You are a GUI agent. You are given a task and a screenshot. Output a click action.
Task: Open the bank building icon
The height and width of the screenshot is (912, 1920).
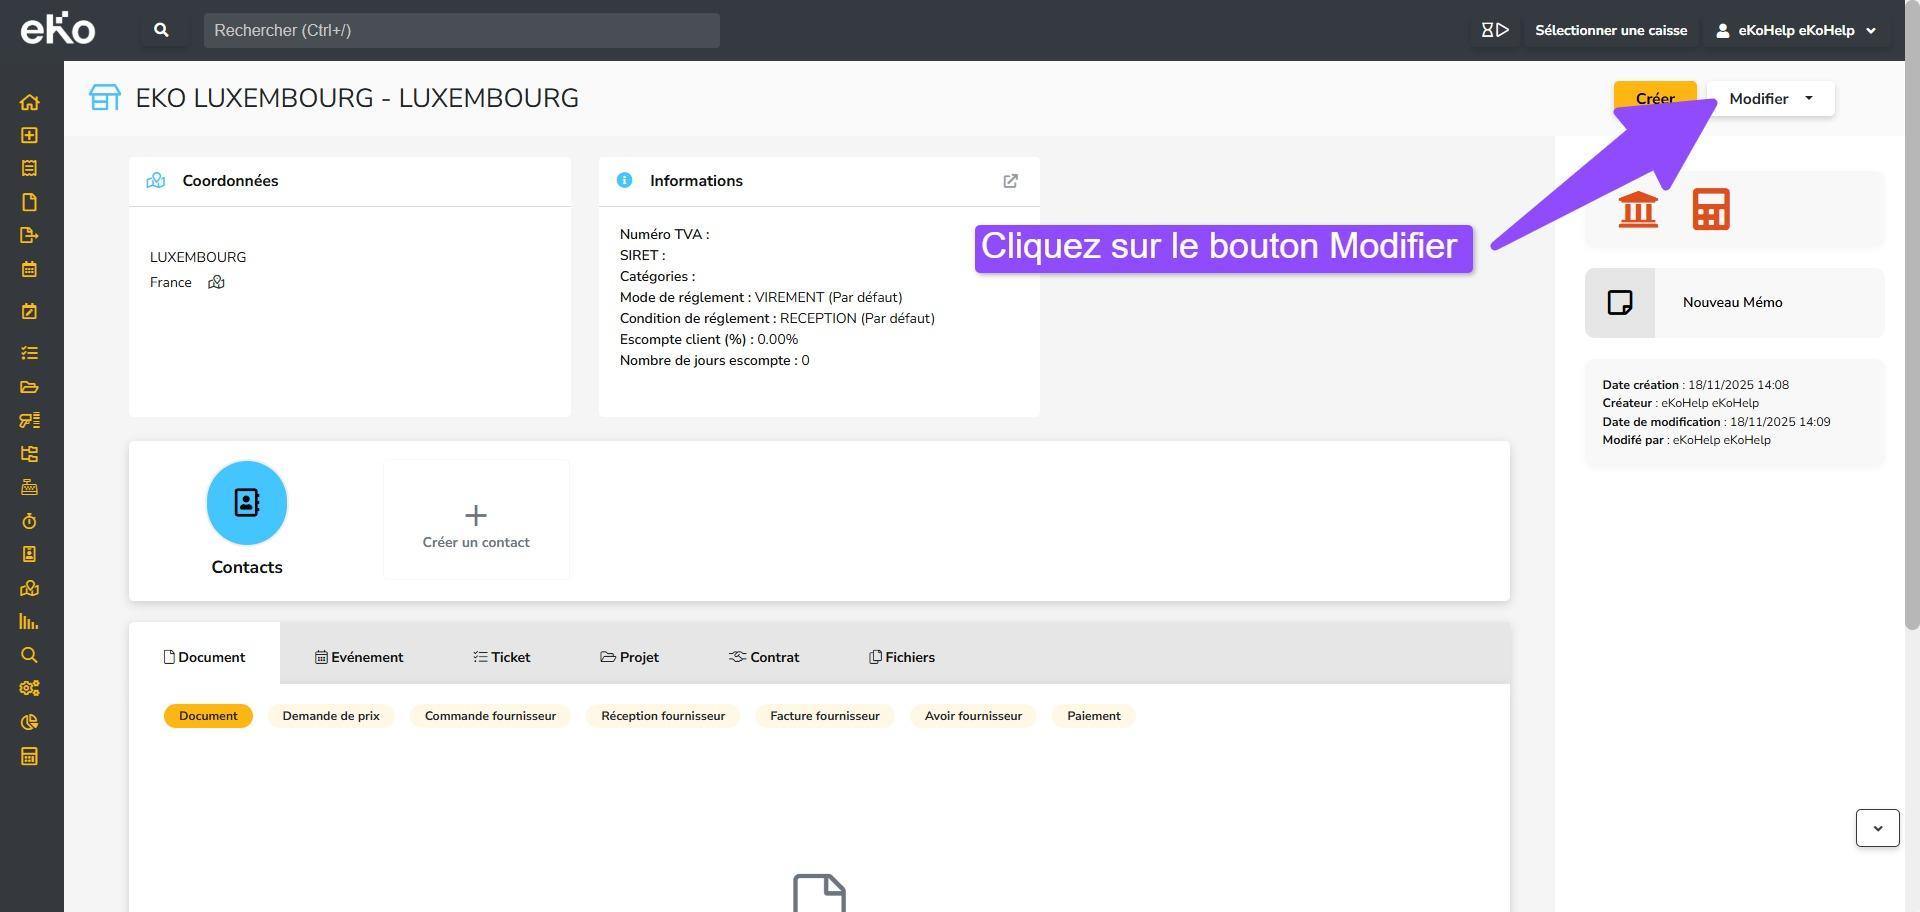point(1638,209)
